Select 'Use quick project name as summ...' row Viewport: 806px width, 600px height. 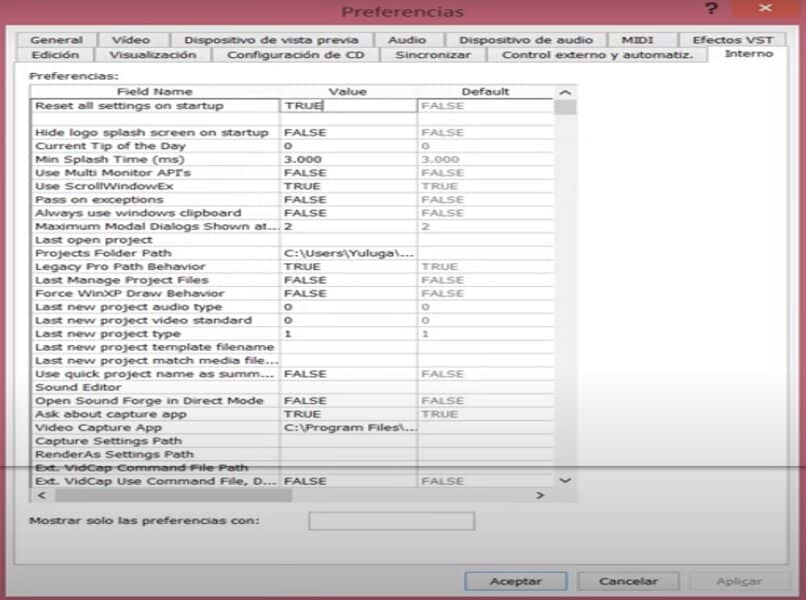[292, 374]
